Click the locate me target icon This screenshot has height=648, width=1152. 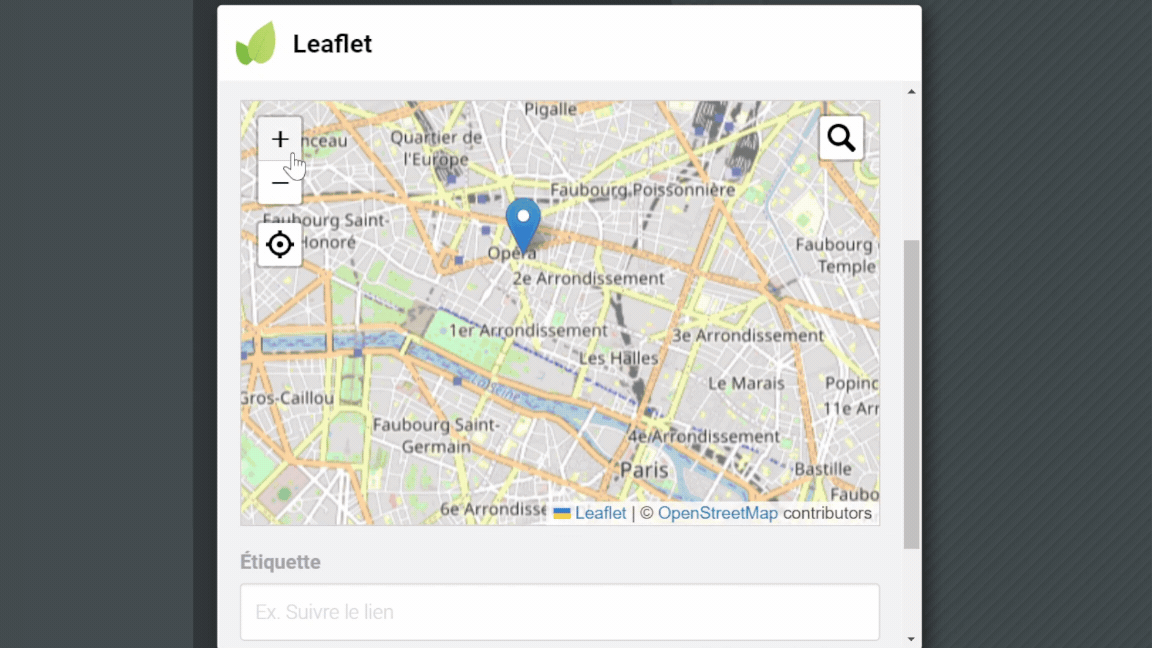[x=280, y=244]
